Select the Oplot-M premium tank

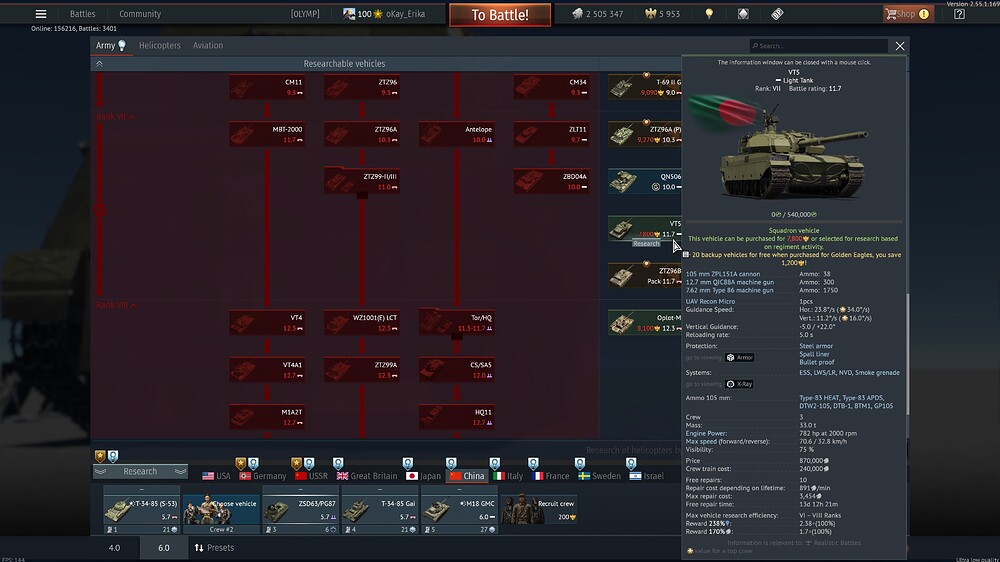(x=645, y=323)
